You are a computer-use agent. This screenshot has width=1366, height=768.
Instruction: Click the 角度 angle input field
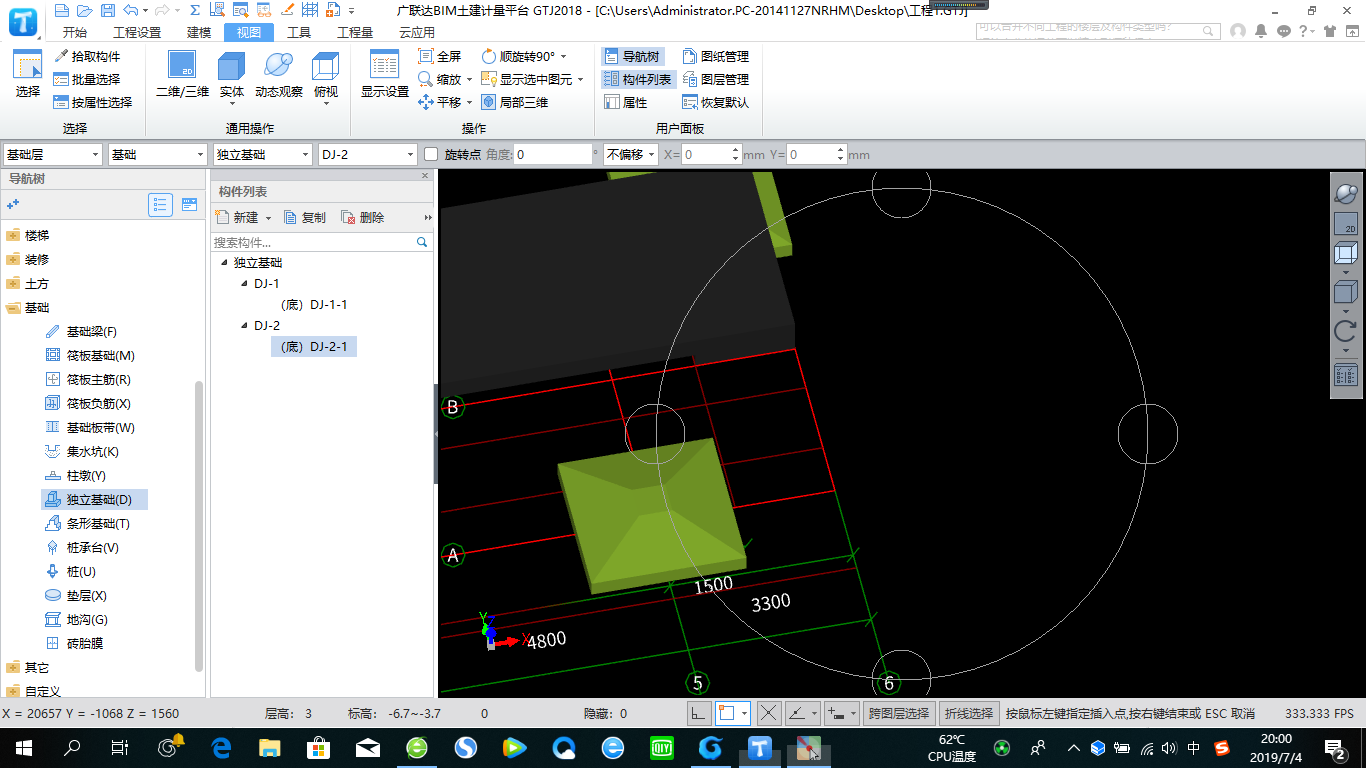554,154
